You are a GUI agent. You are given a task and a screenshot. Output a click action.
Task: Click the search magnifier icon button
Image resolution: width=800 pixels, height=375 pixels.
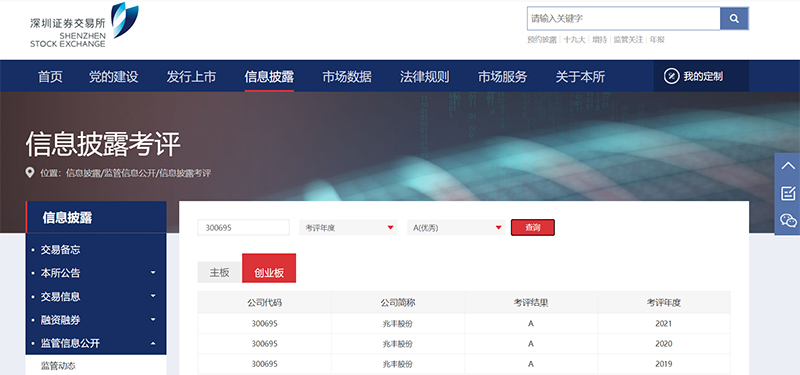pos(734,18)
